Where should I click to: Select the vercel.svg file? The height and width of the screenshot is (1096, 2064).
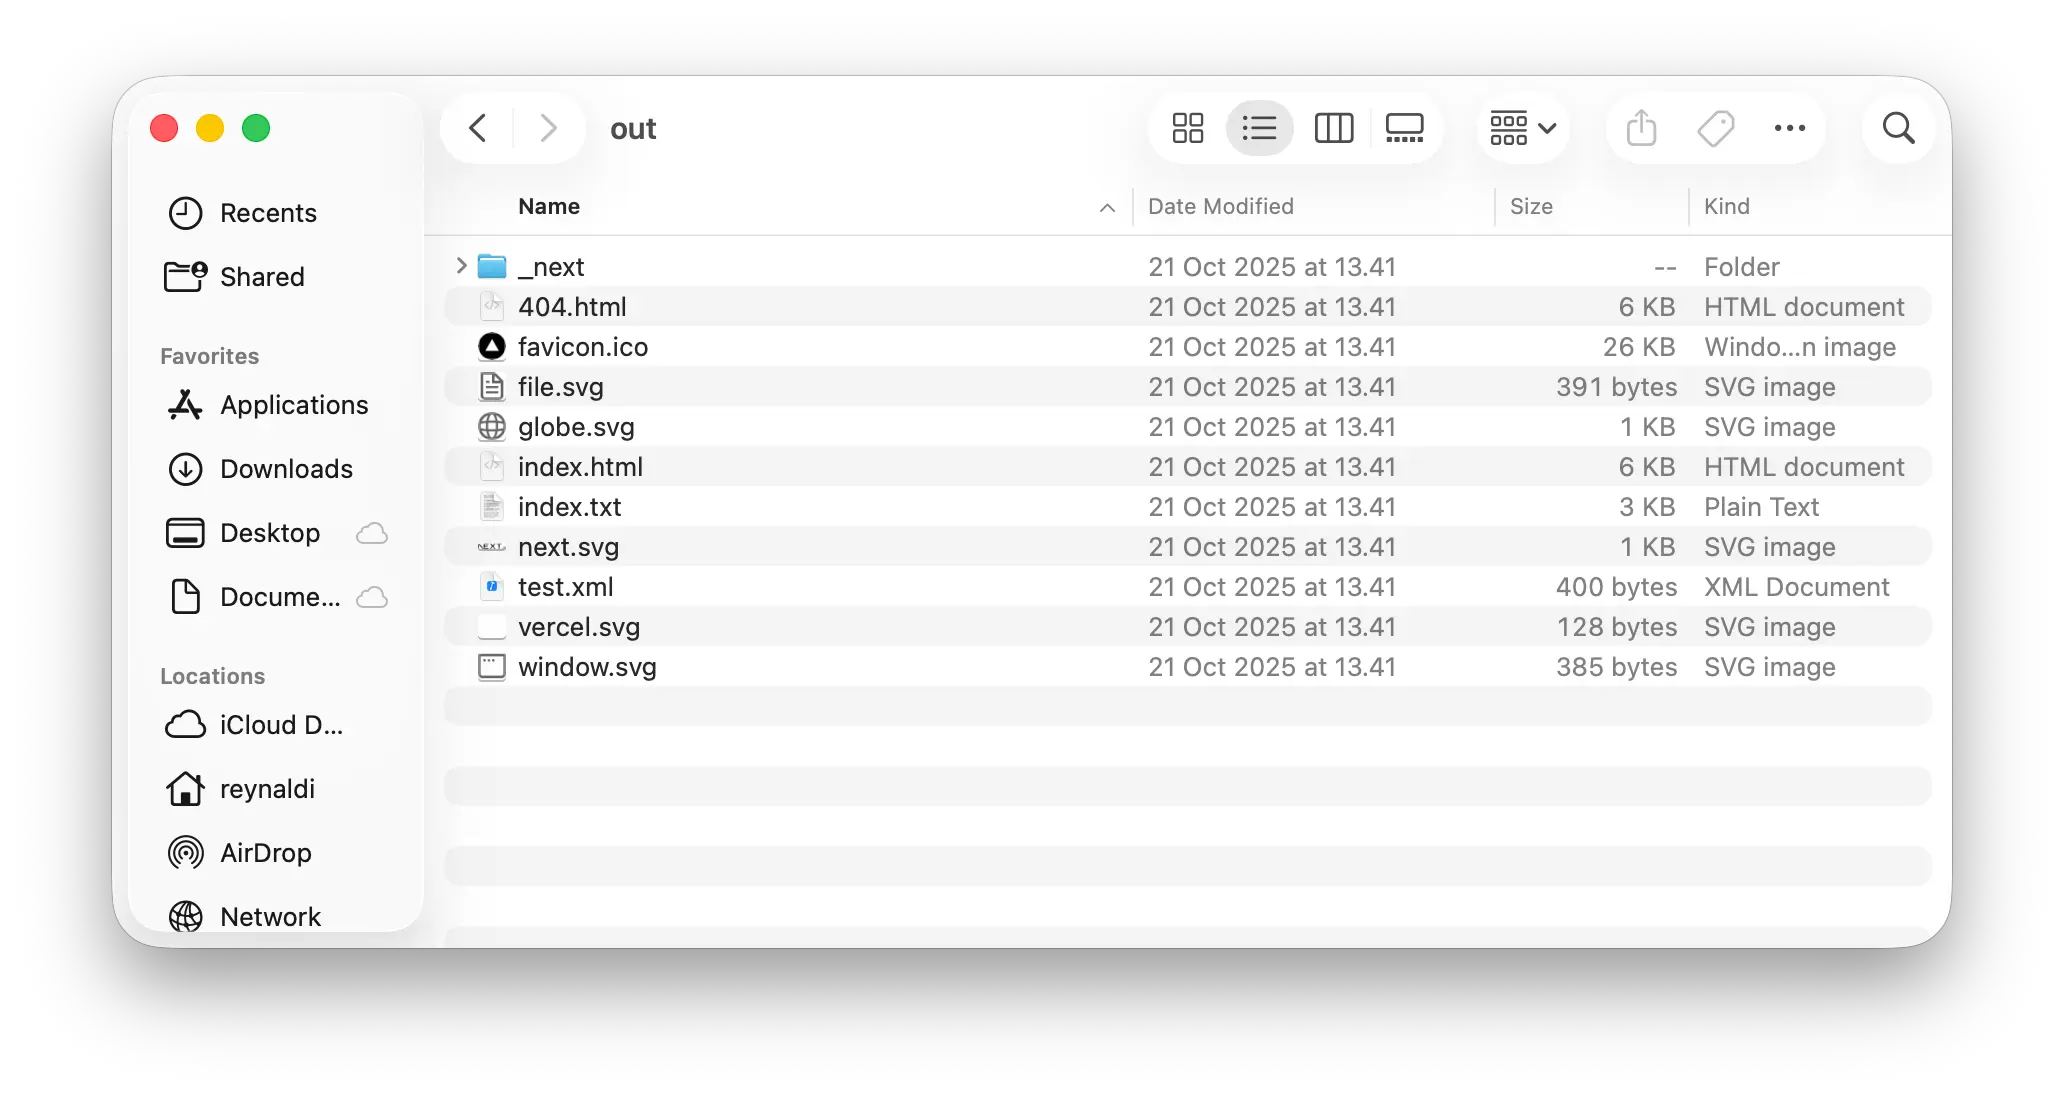[x=580, y=627]
